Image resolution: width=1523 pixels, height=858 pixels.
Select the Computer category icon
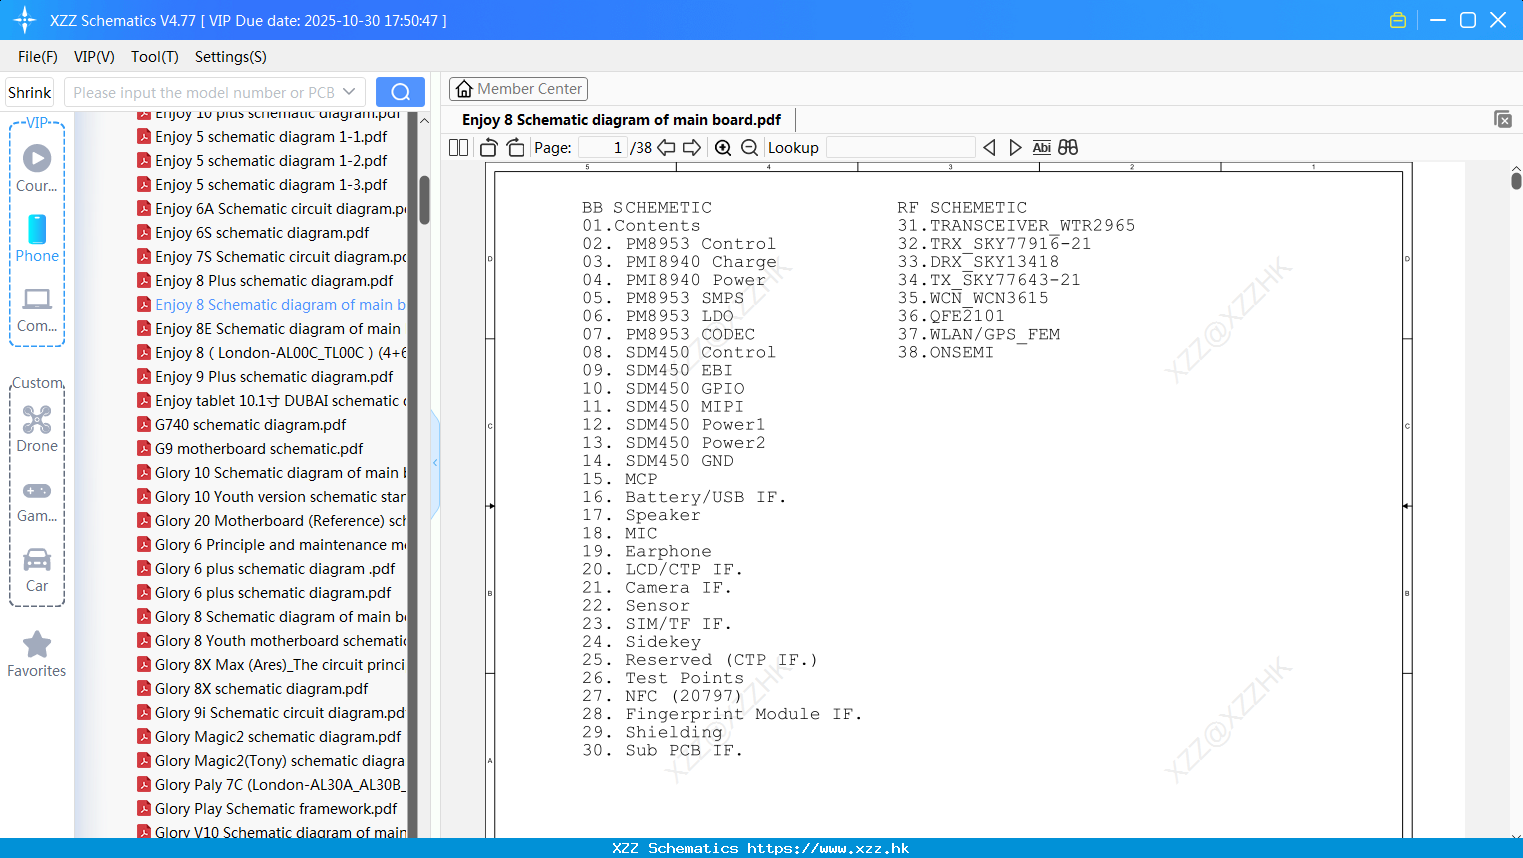[37, 309]
